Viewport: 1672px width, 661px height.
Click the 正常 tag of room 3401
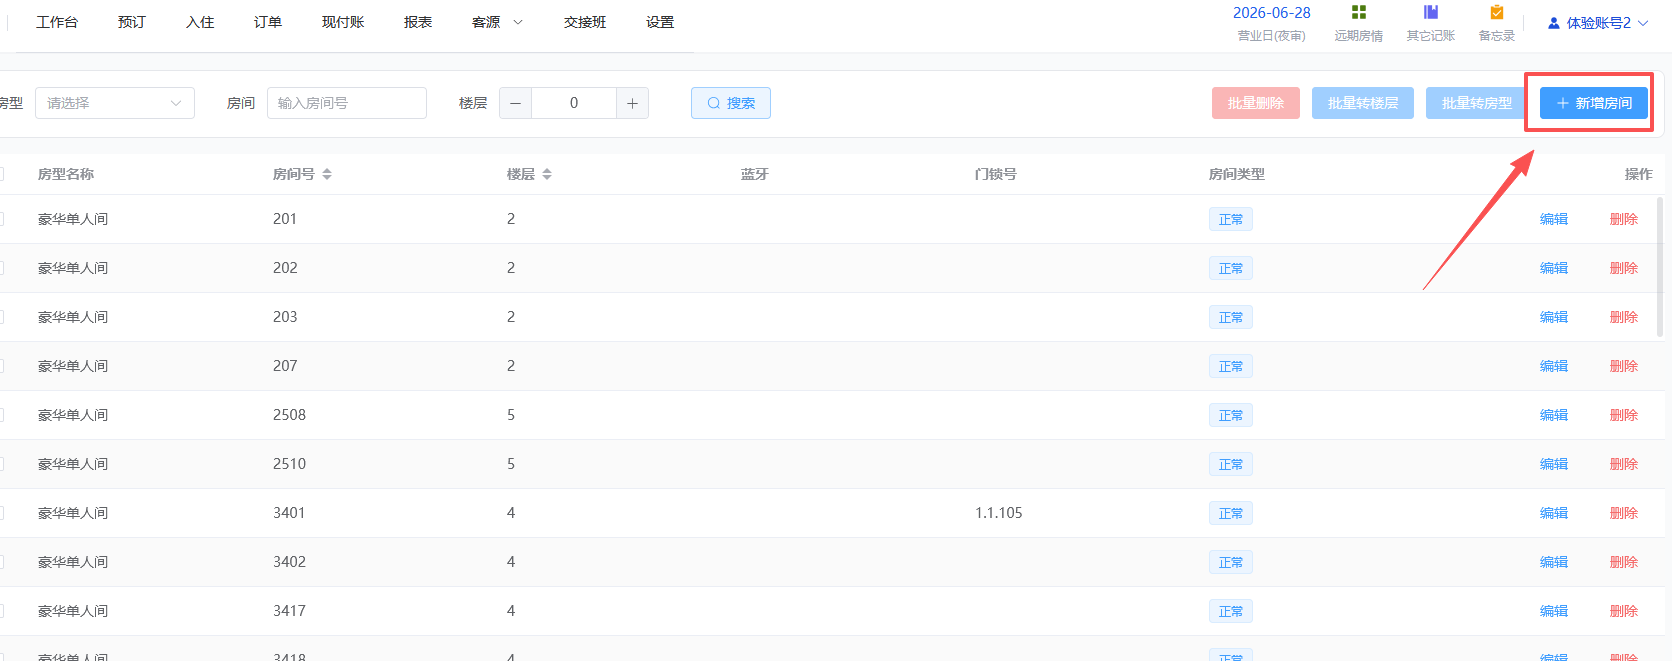tap(1231, 513)
